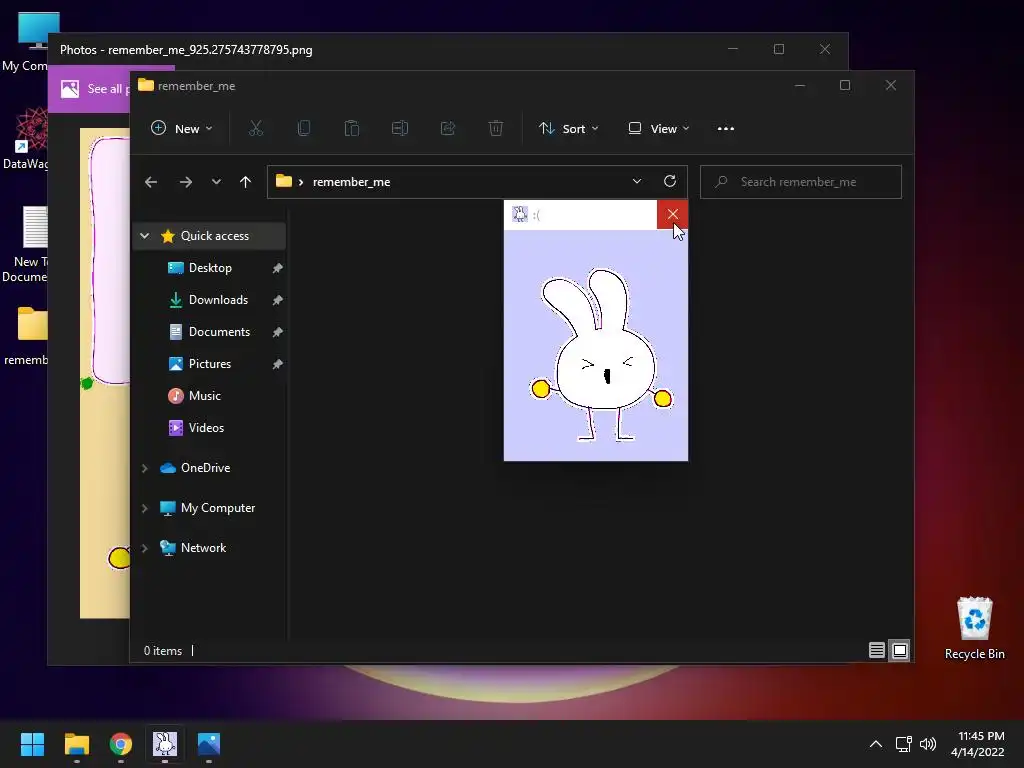
Task: Open Google Chrome from the taskbar
Action: tap(121, 744)
